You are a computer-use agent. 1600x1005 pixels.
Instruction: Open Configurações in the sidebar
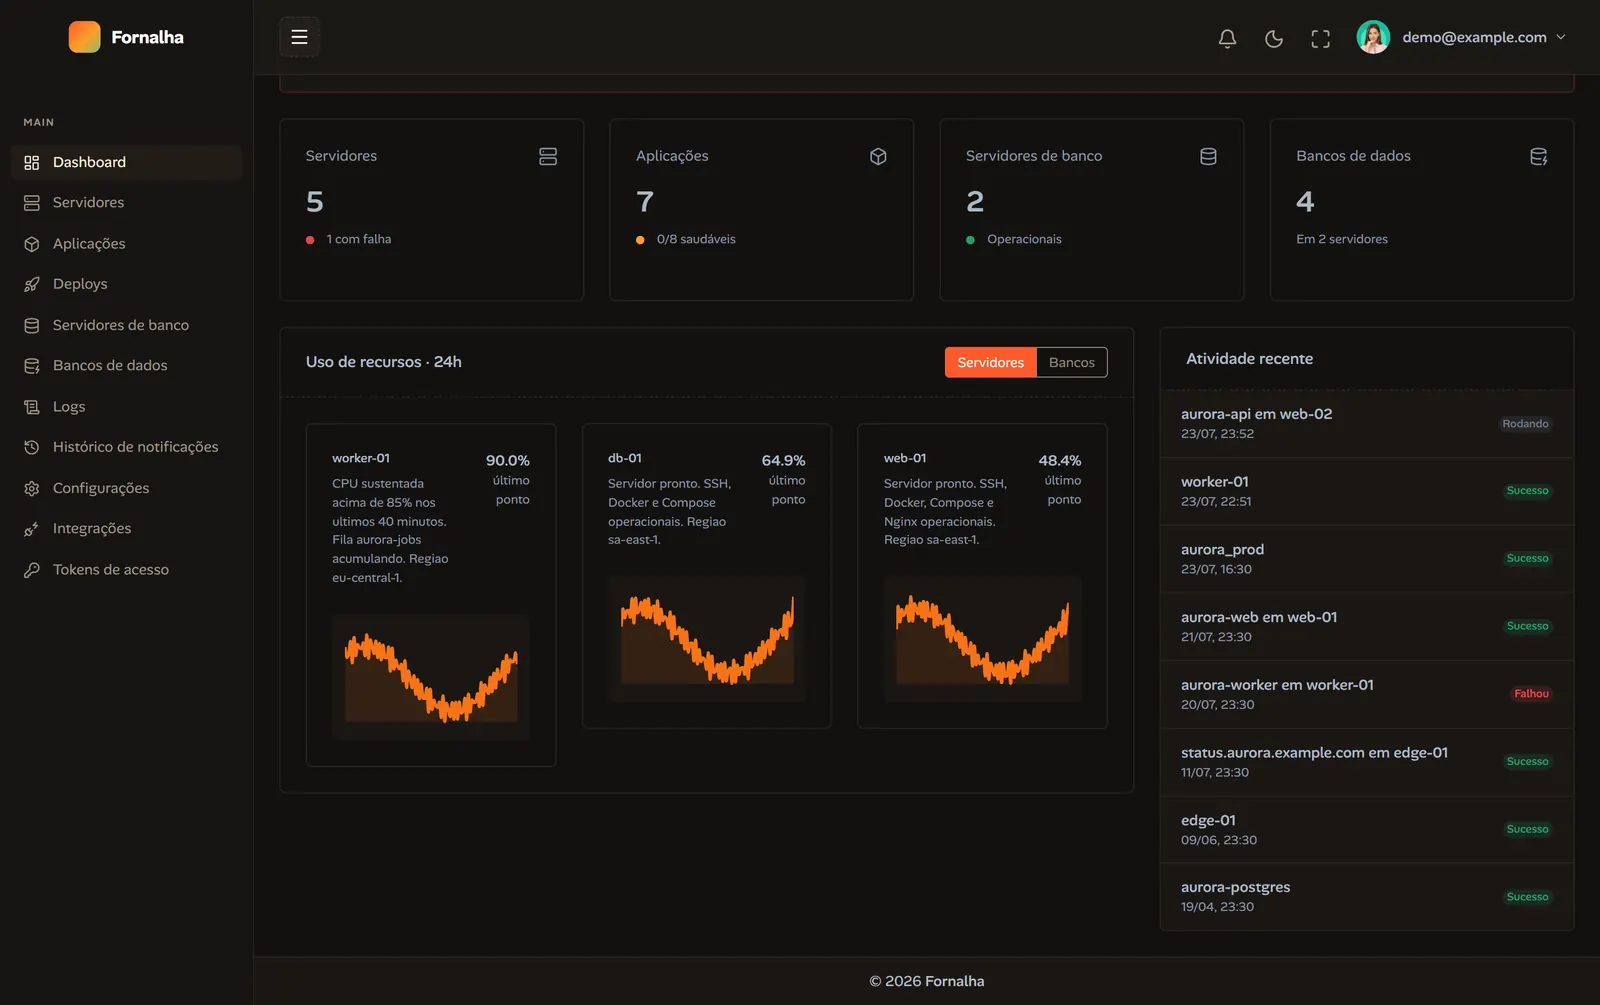(x=127, y=488)
